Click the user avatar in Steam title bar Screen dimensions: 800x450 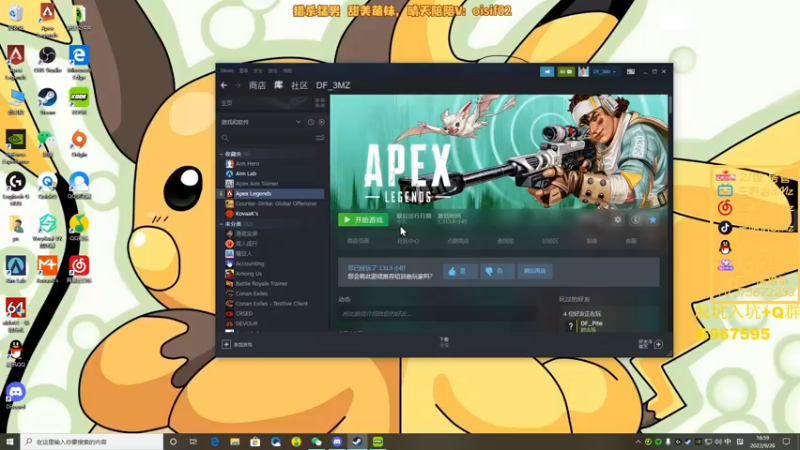point(583,71)
